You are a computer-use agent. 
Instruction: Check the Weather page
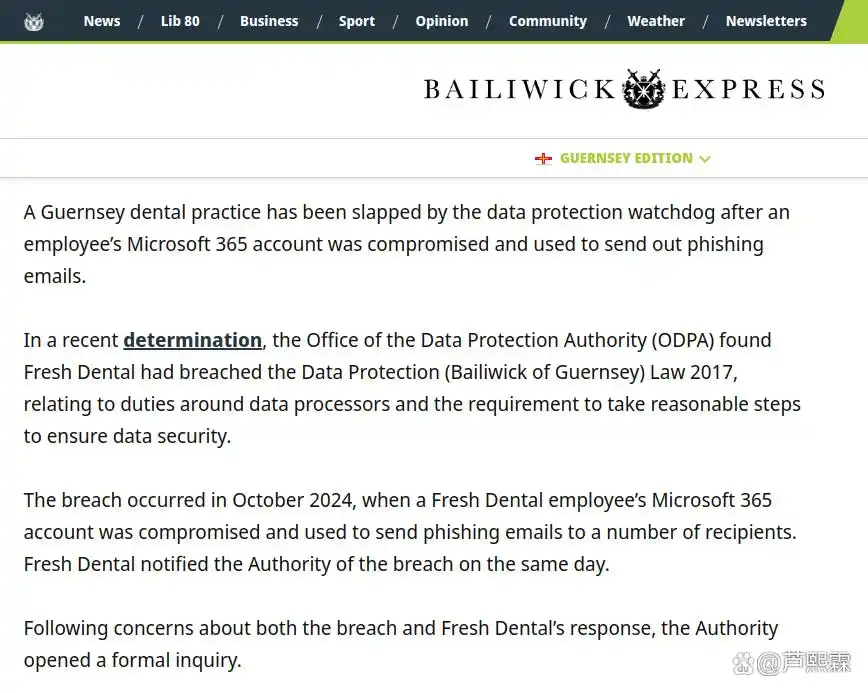656,21
